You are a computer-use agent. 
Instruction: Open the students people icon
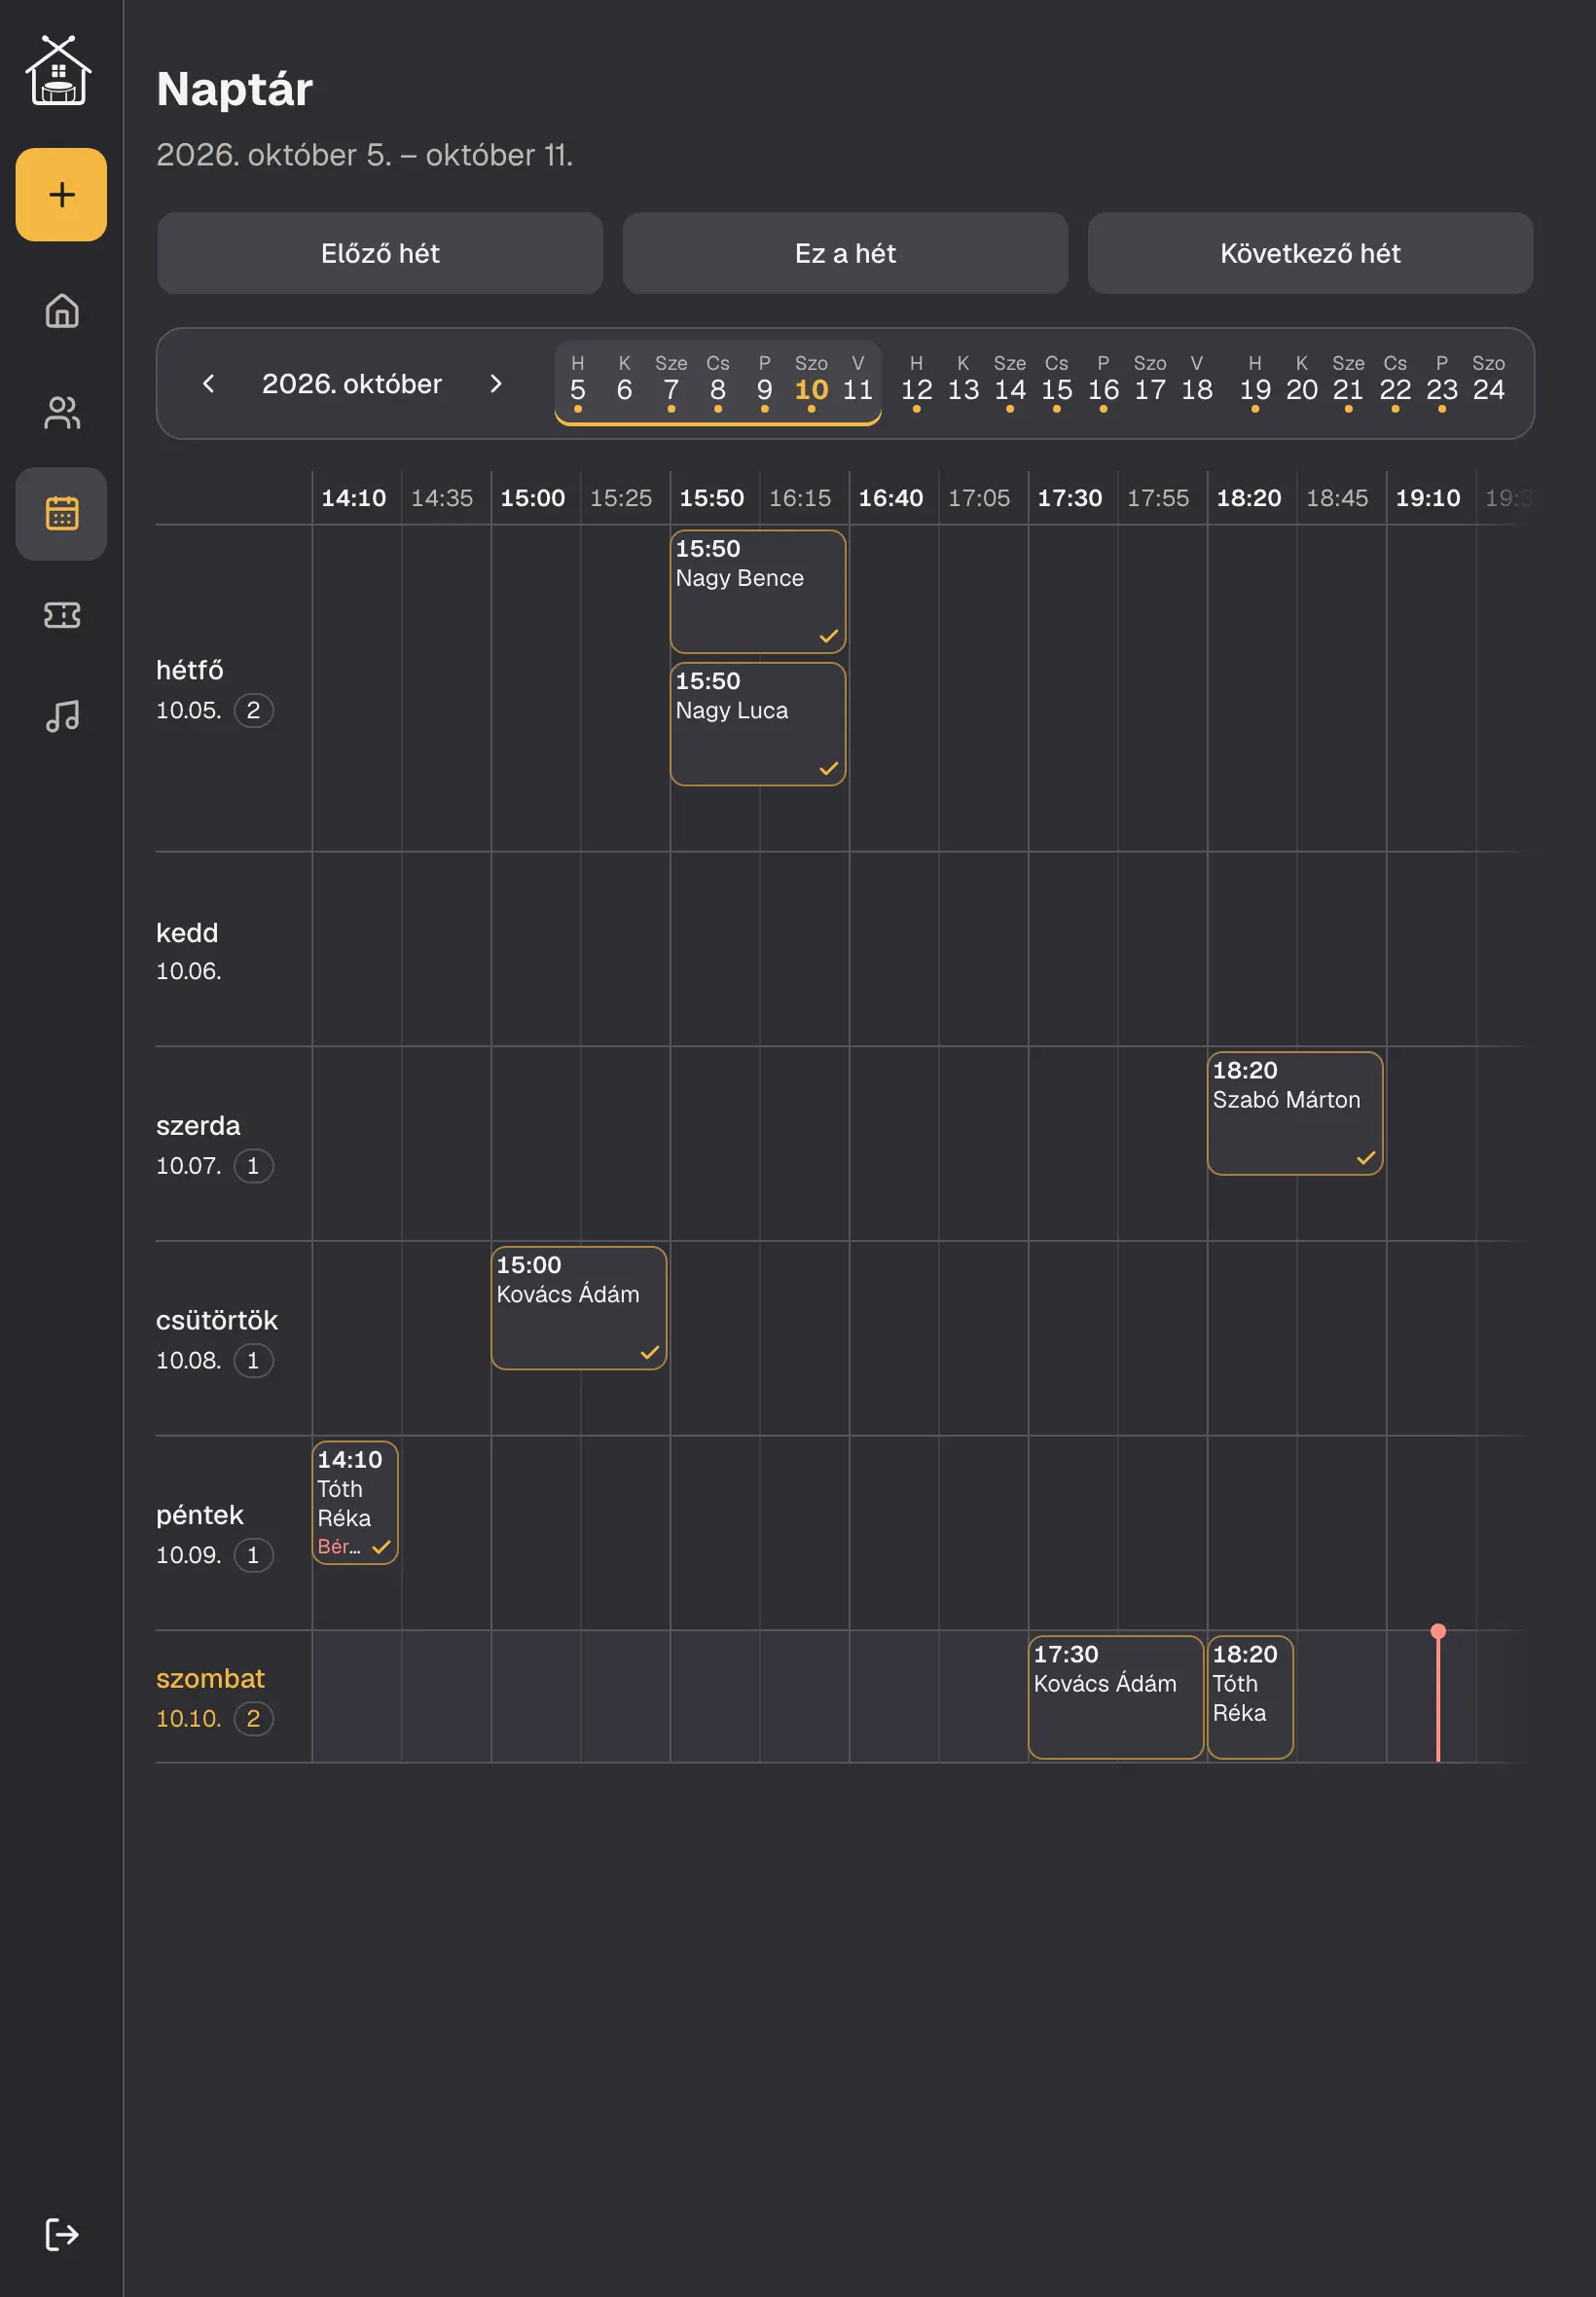(61, 412)
